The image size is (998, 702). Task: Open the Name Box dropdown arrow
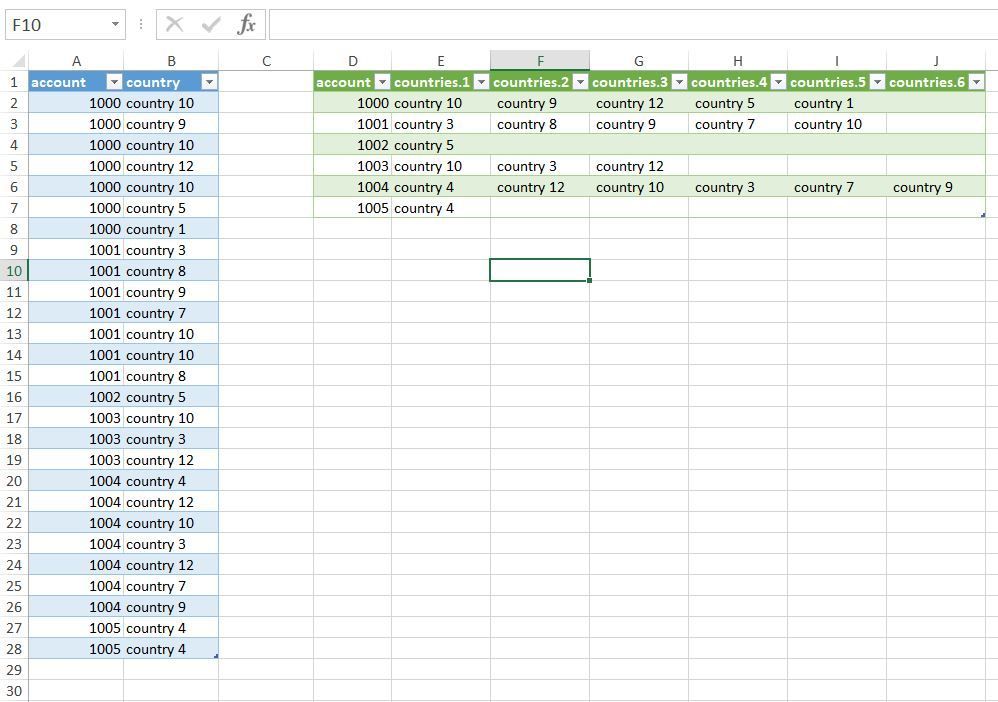pos(115,24)
